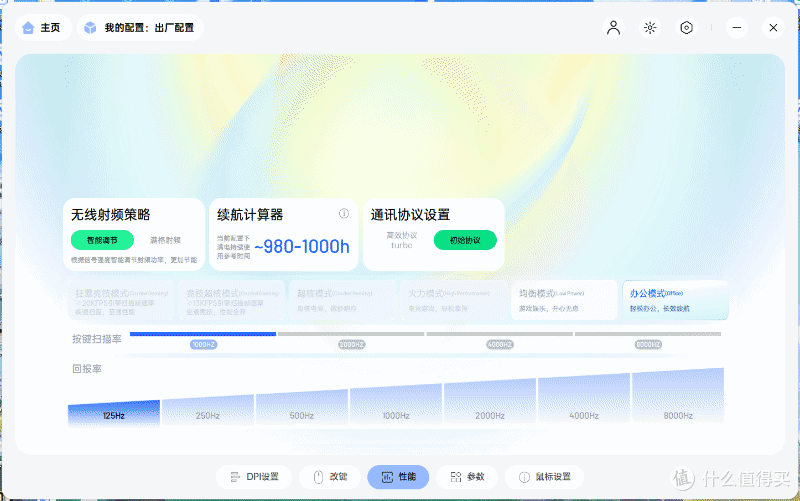The width and height of the screenshot is (800, 501).
Task: Switch to the DPI设置 tab
Action: 254,477
